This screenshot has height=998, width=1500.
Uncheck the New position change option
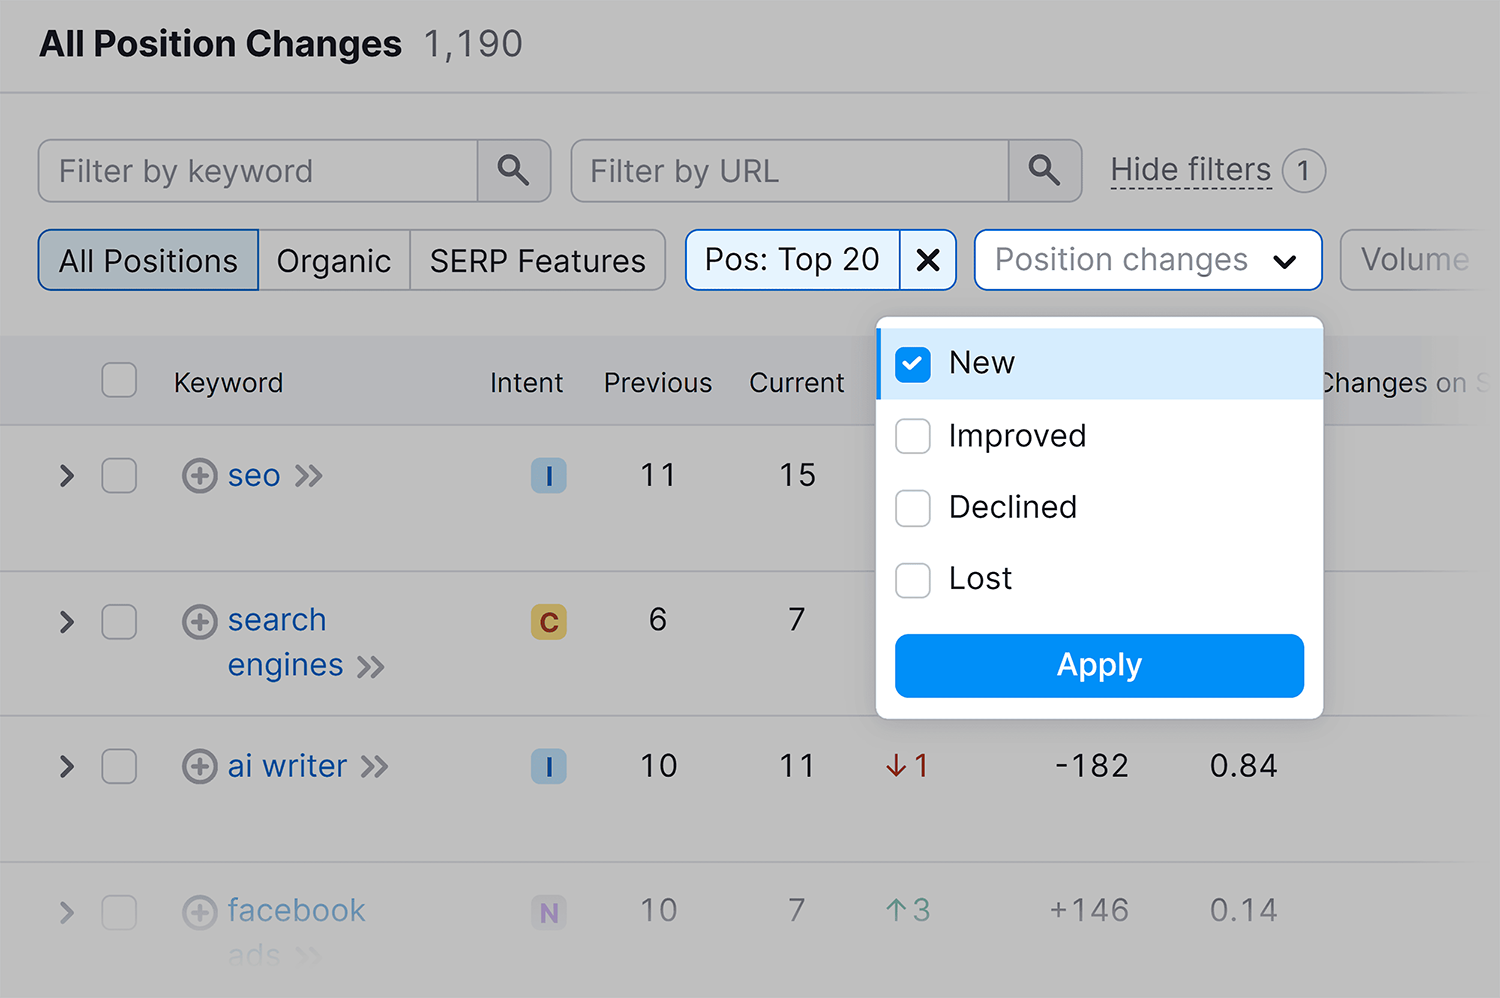coord(913,364)
